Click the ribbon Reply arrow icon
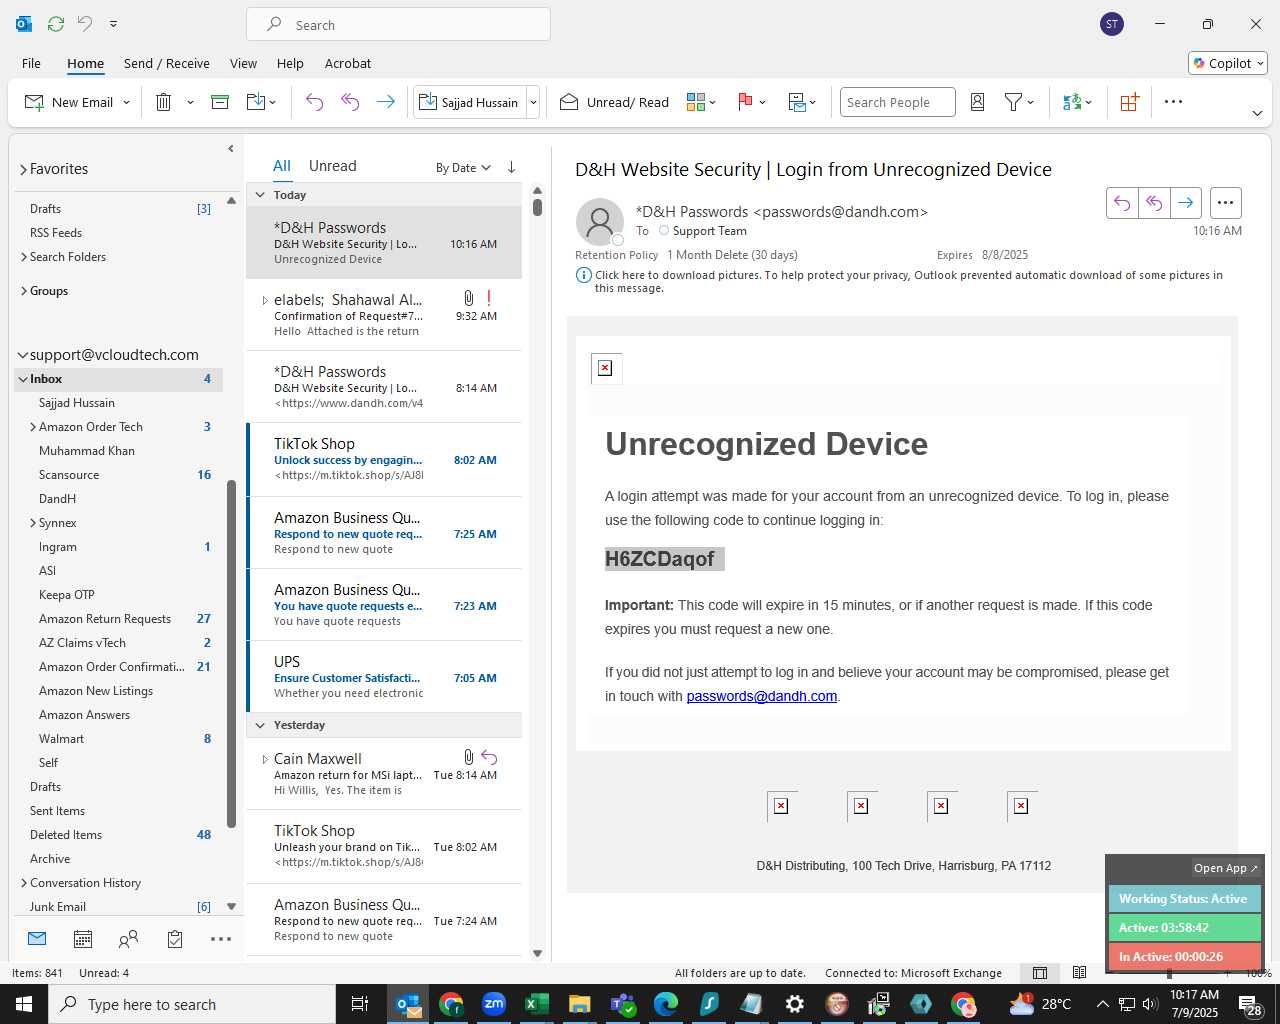Screen dimensions: 1280x1024 (x=314, y=102)
